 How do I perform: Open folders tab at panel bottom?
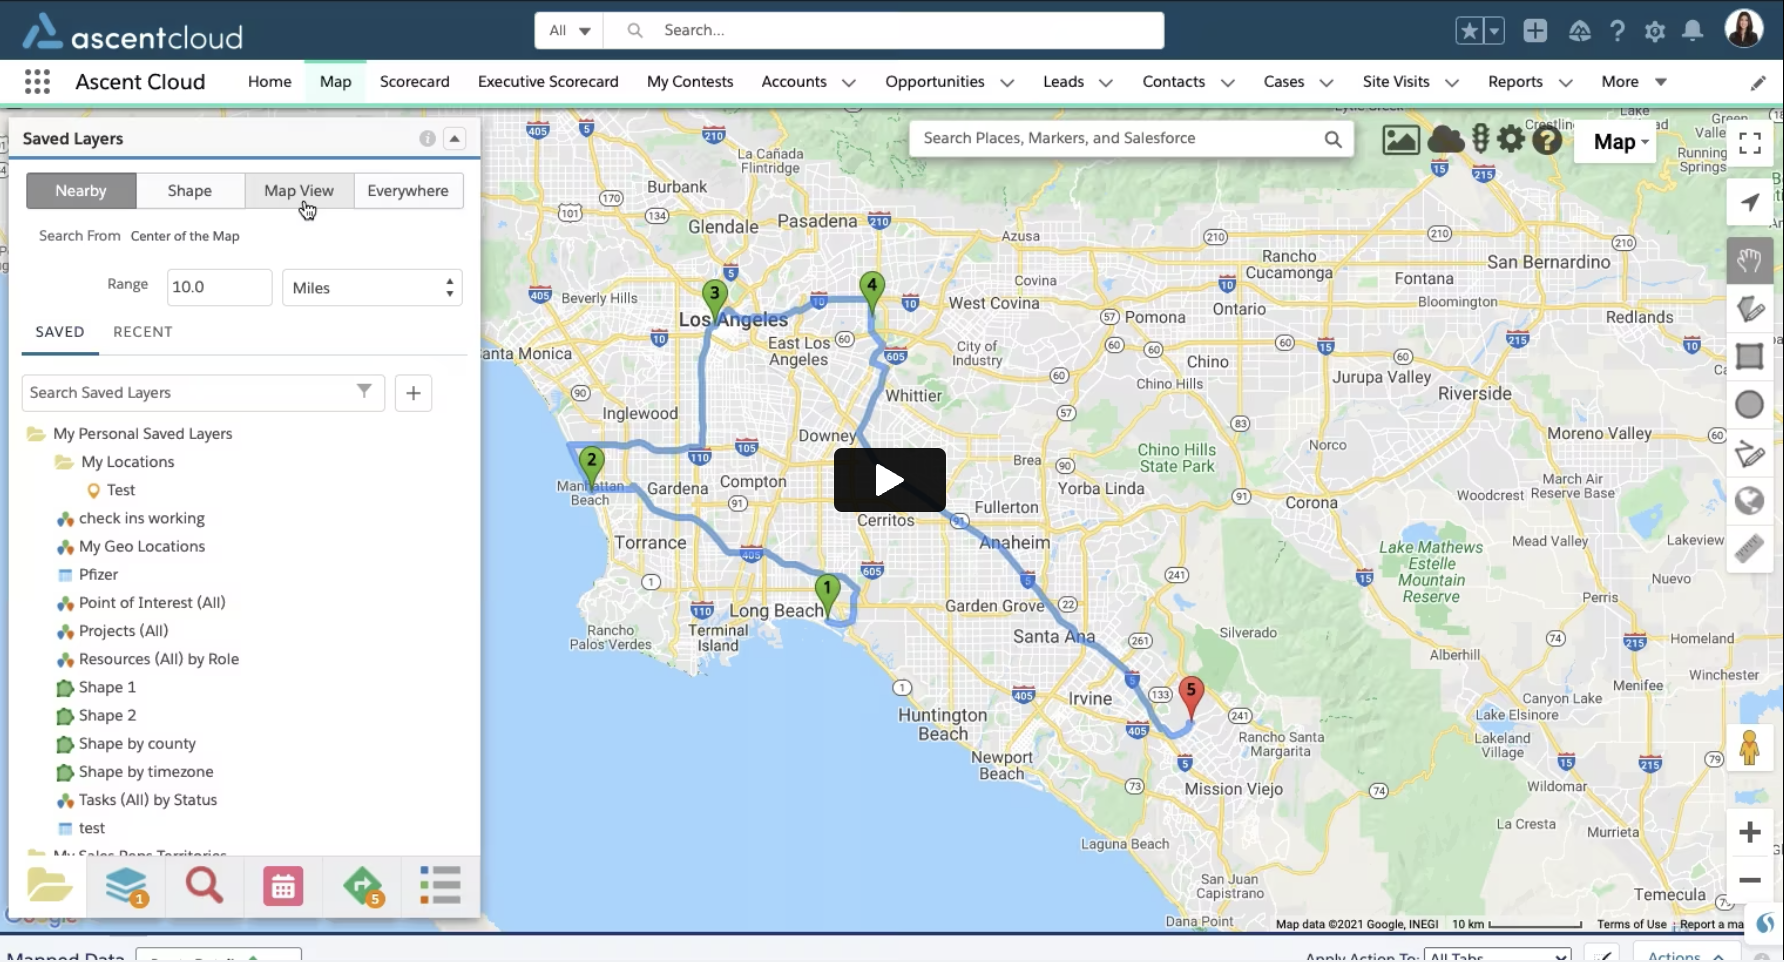pyautogui.click(x=48, y=886)
